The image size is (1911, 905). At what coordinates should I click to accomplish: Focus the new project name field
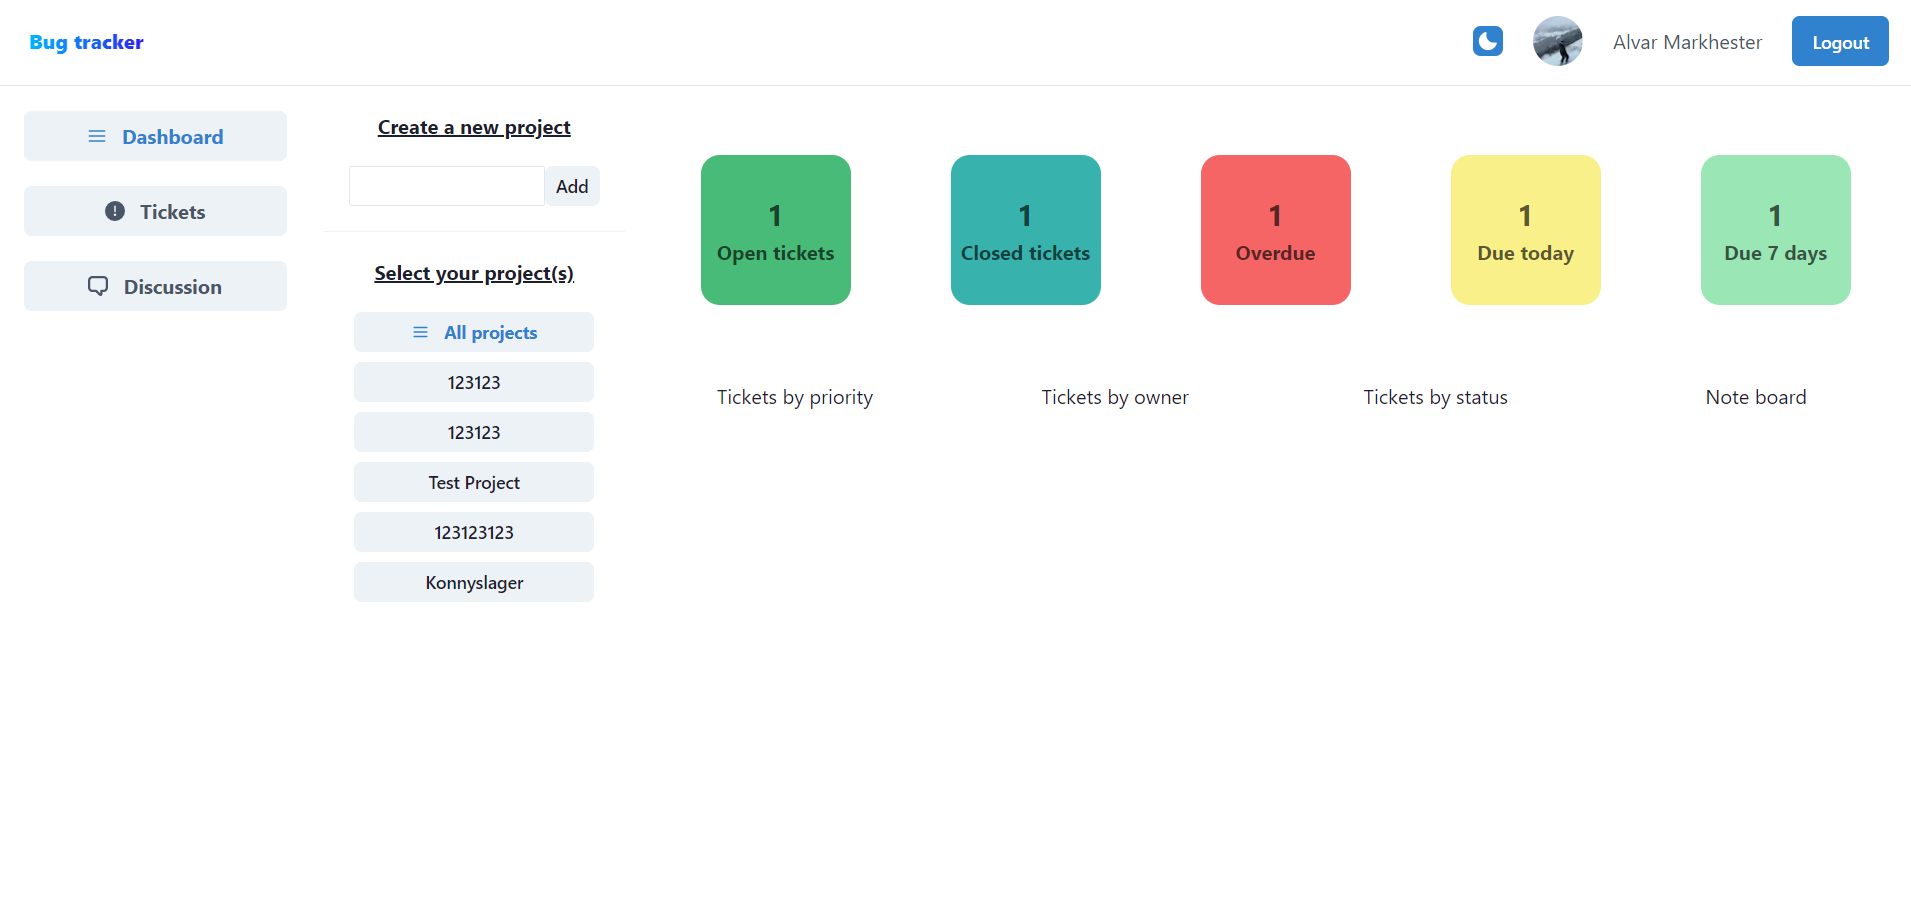(447, 186)
